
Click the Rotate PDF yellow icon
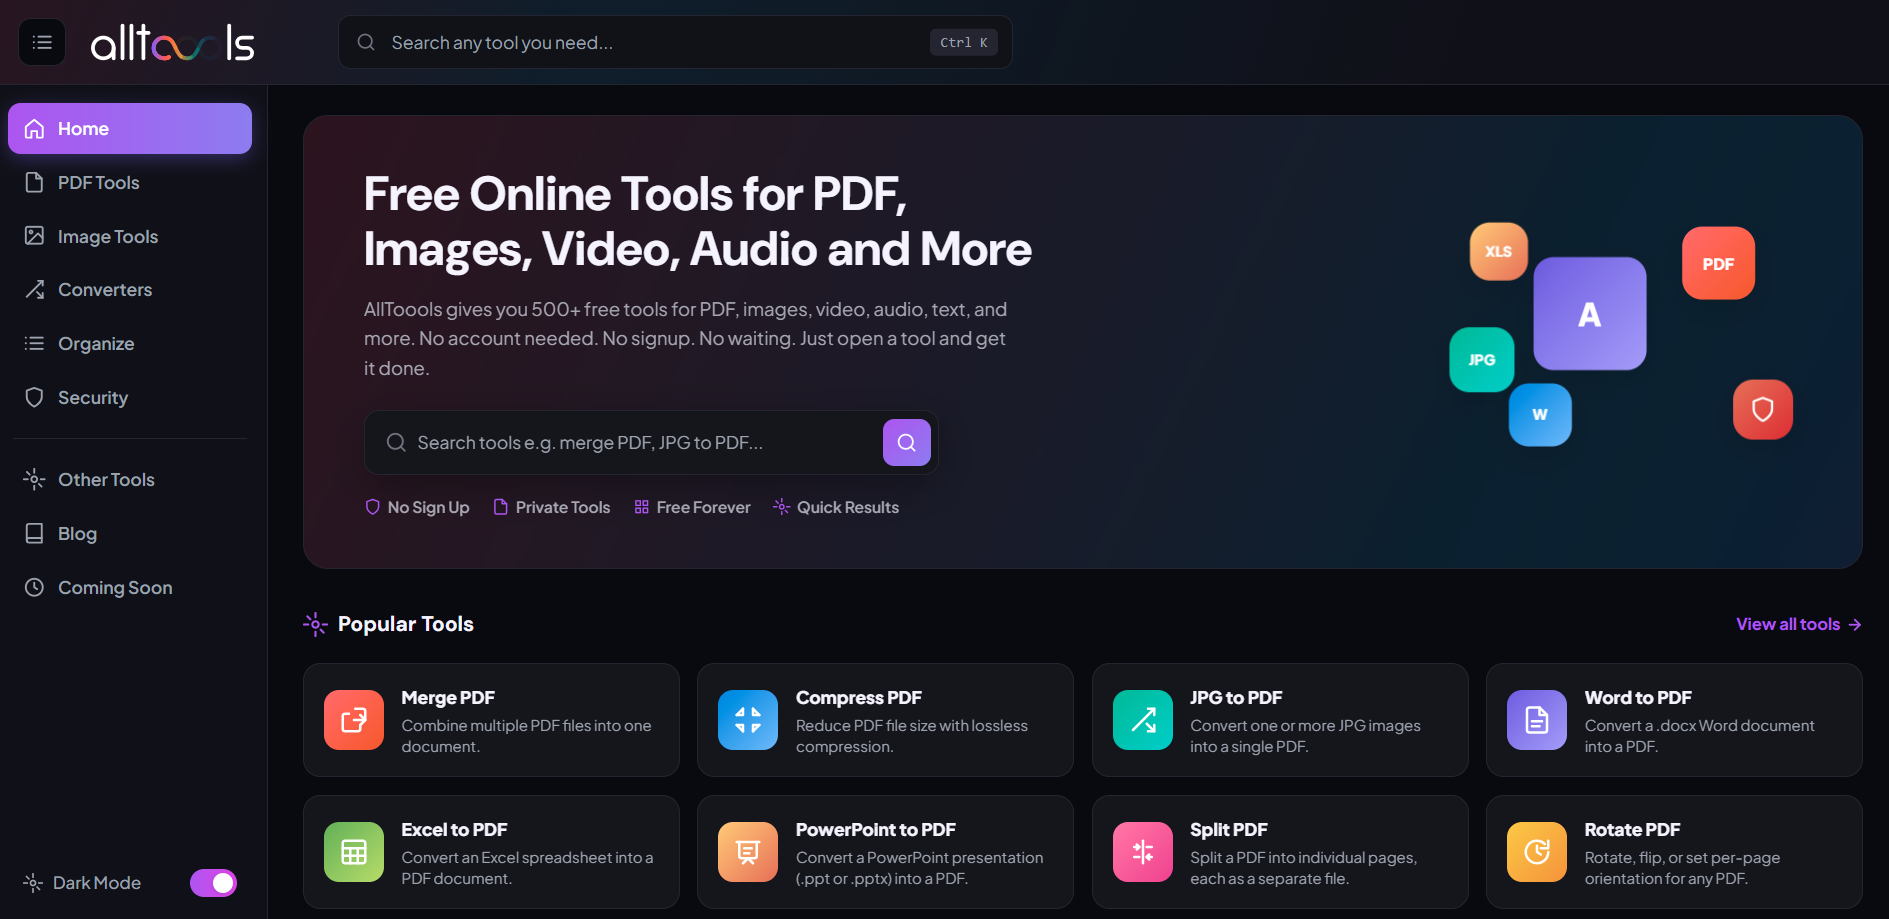coord(1537,852)
